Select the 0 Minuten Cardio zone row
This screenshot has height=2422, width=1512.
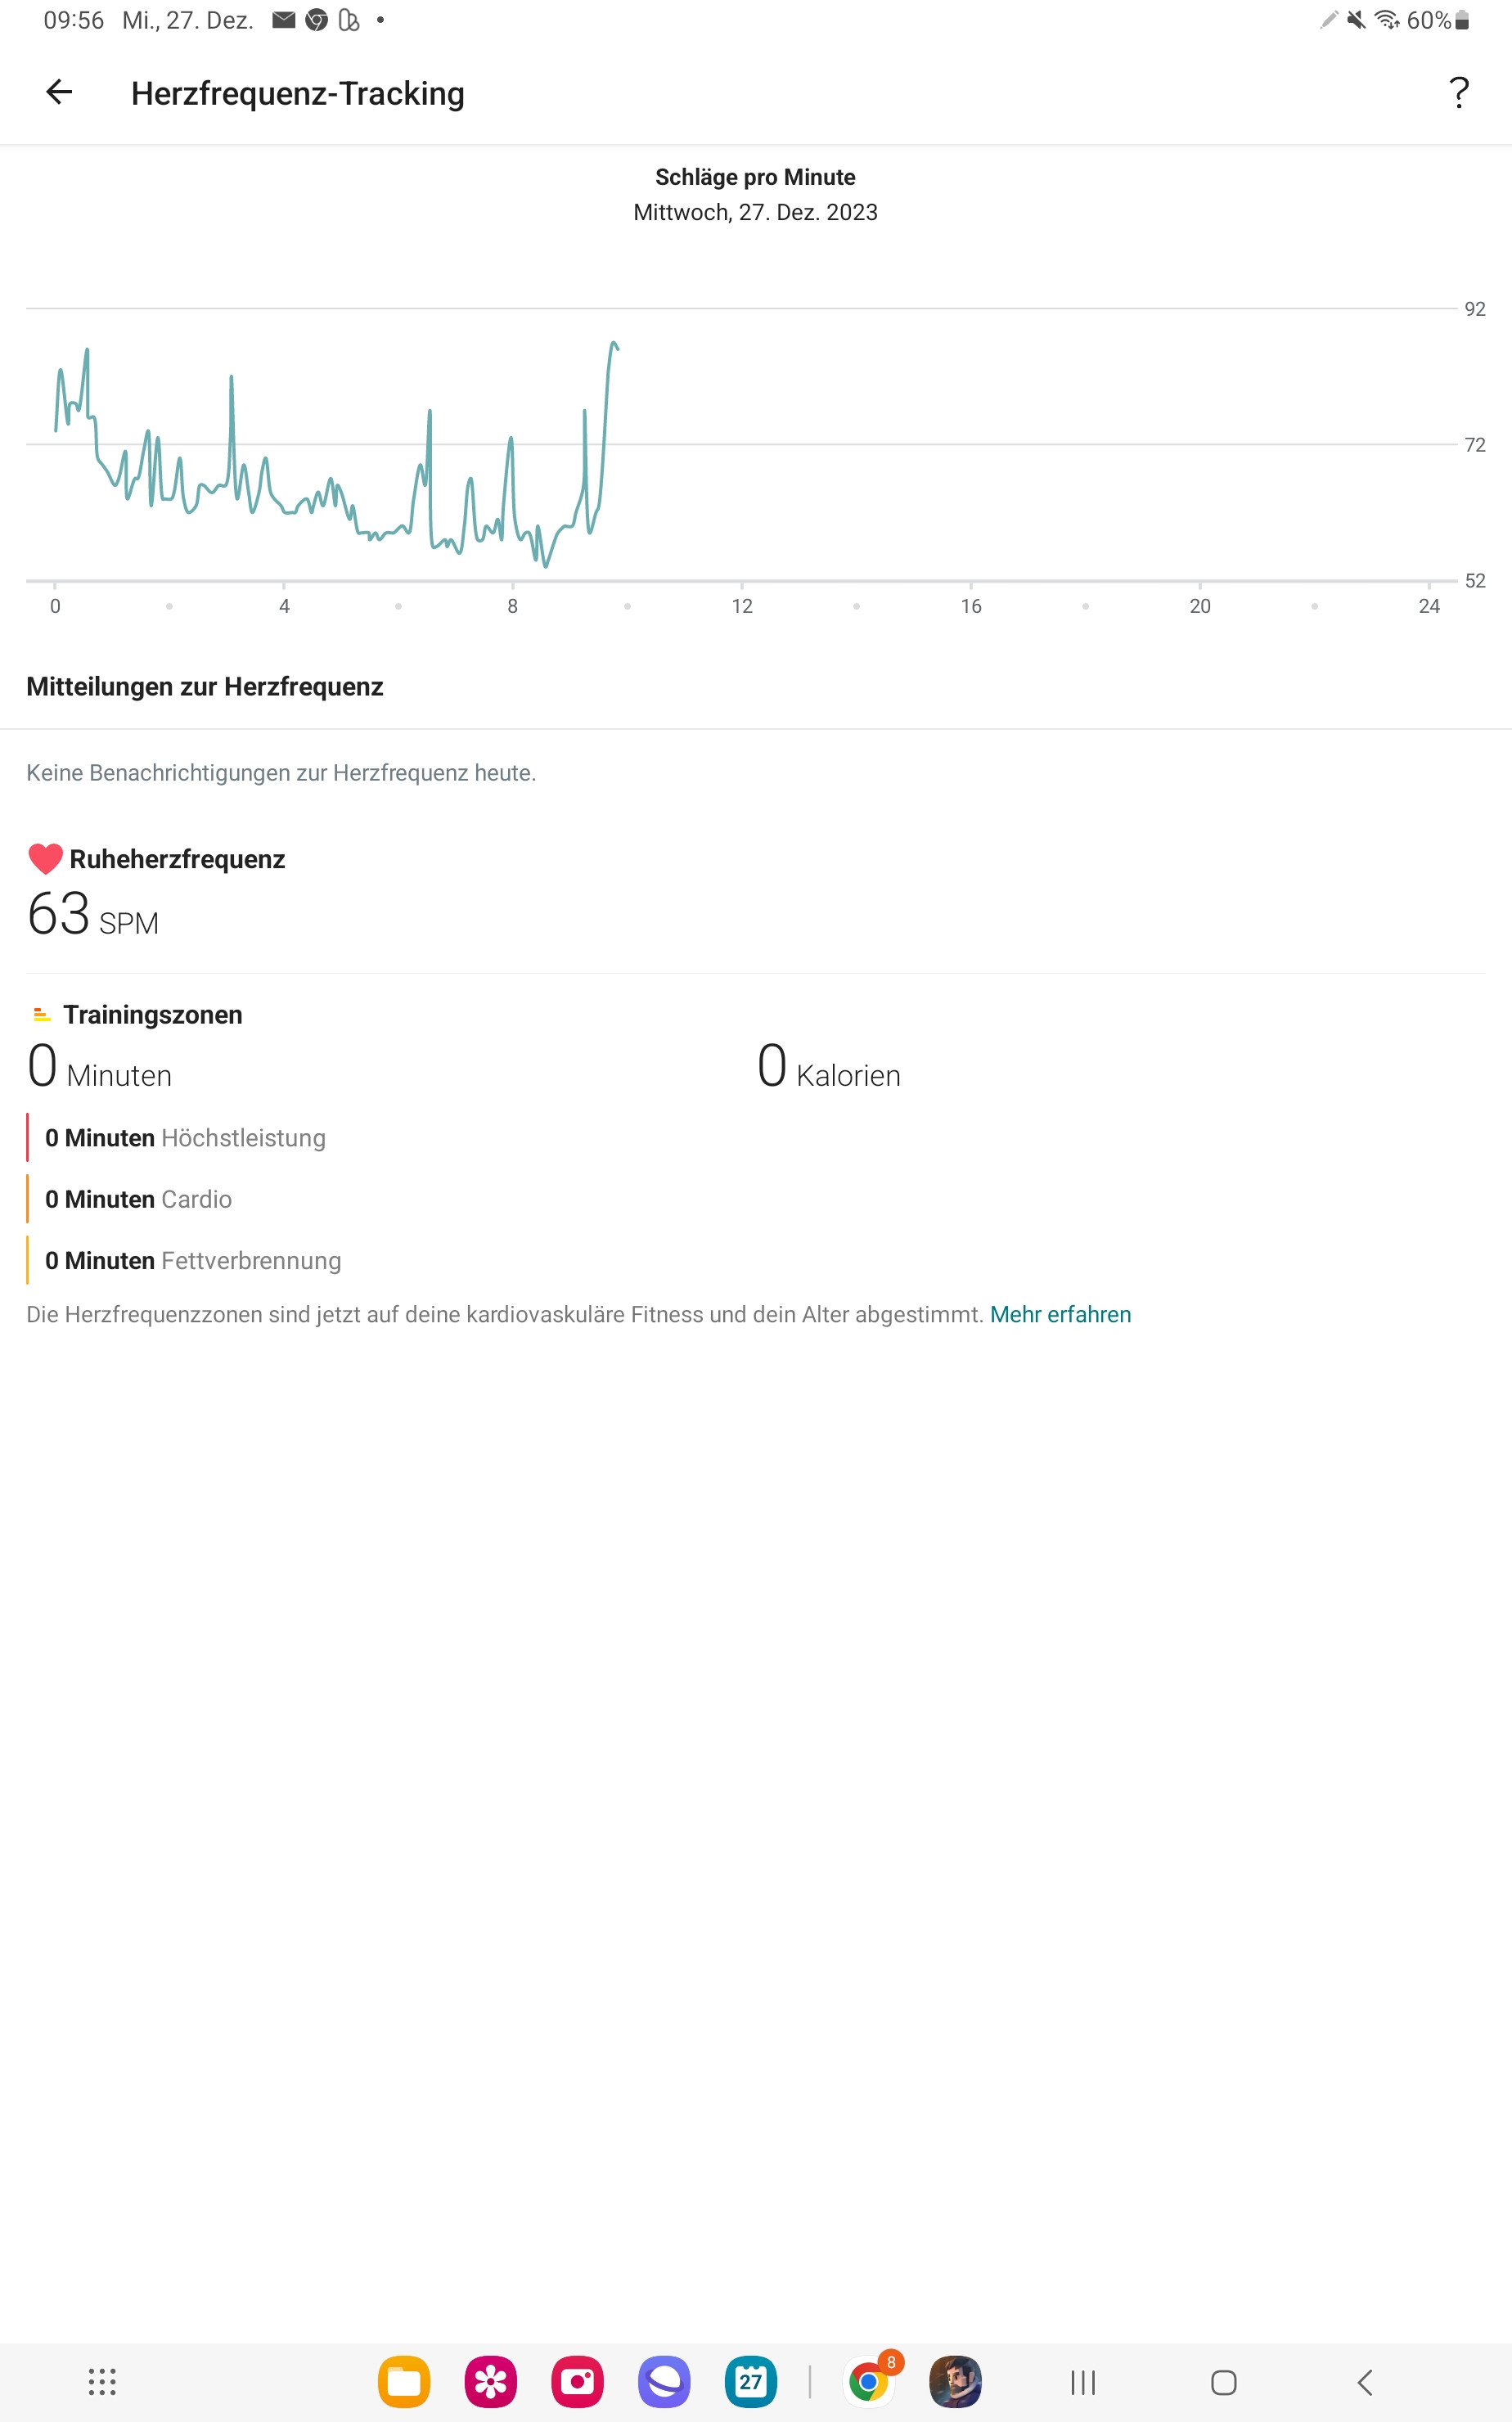pos(138,1199)
